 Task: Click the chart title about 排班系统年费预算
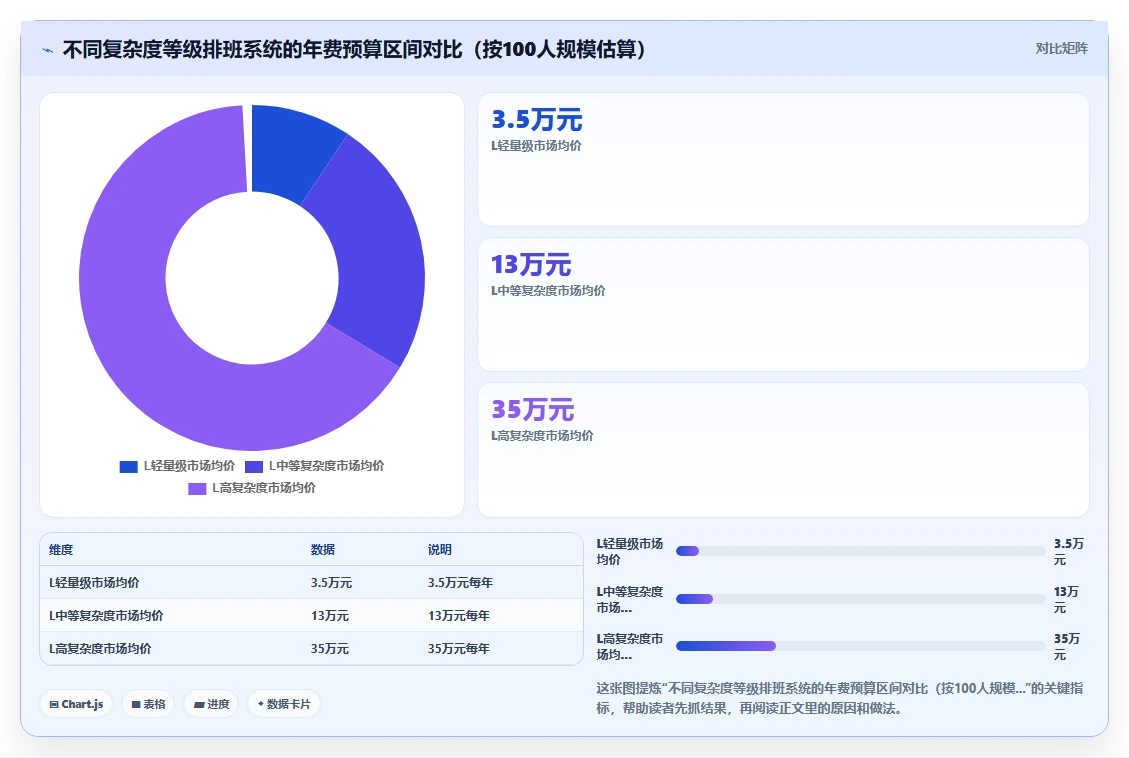354,50
